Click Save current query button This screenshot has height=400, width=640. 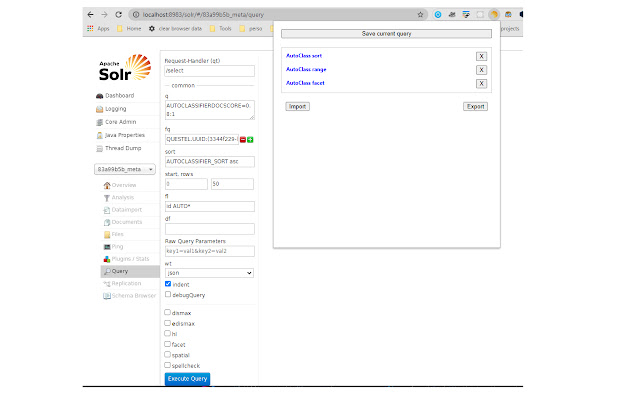tap(386, 34)
